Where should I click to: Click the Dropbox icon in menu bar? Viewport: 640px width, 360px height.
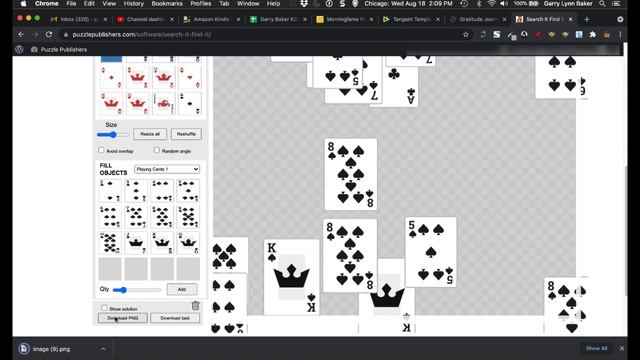(x=304, y=4)
